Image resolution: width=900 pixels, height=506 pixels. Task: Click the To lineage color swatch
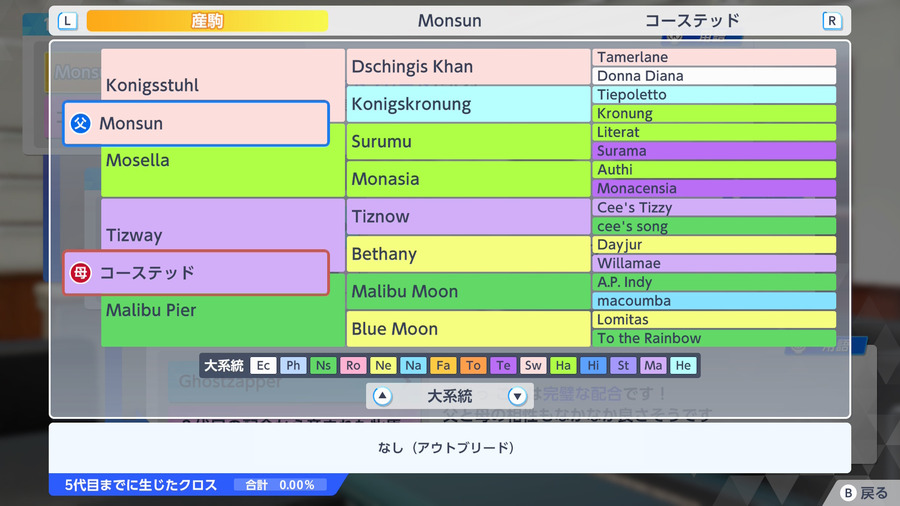(474, 365)
